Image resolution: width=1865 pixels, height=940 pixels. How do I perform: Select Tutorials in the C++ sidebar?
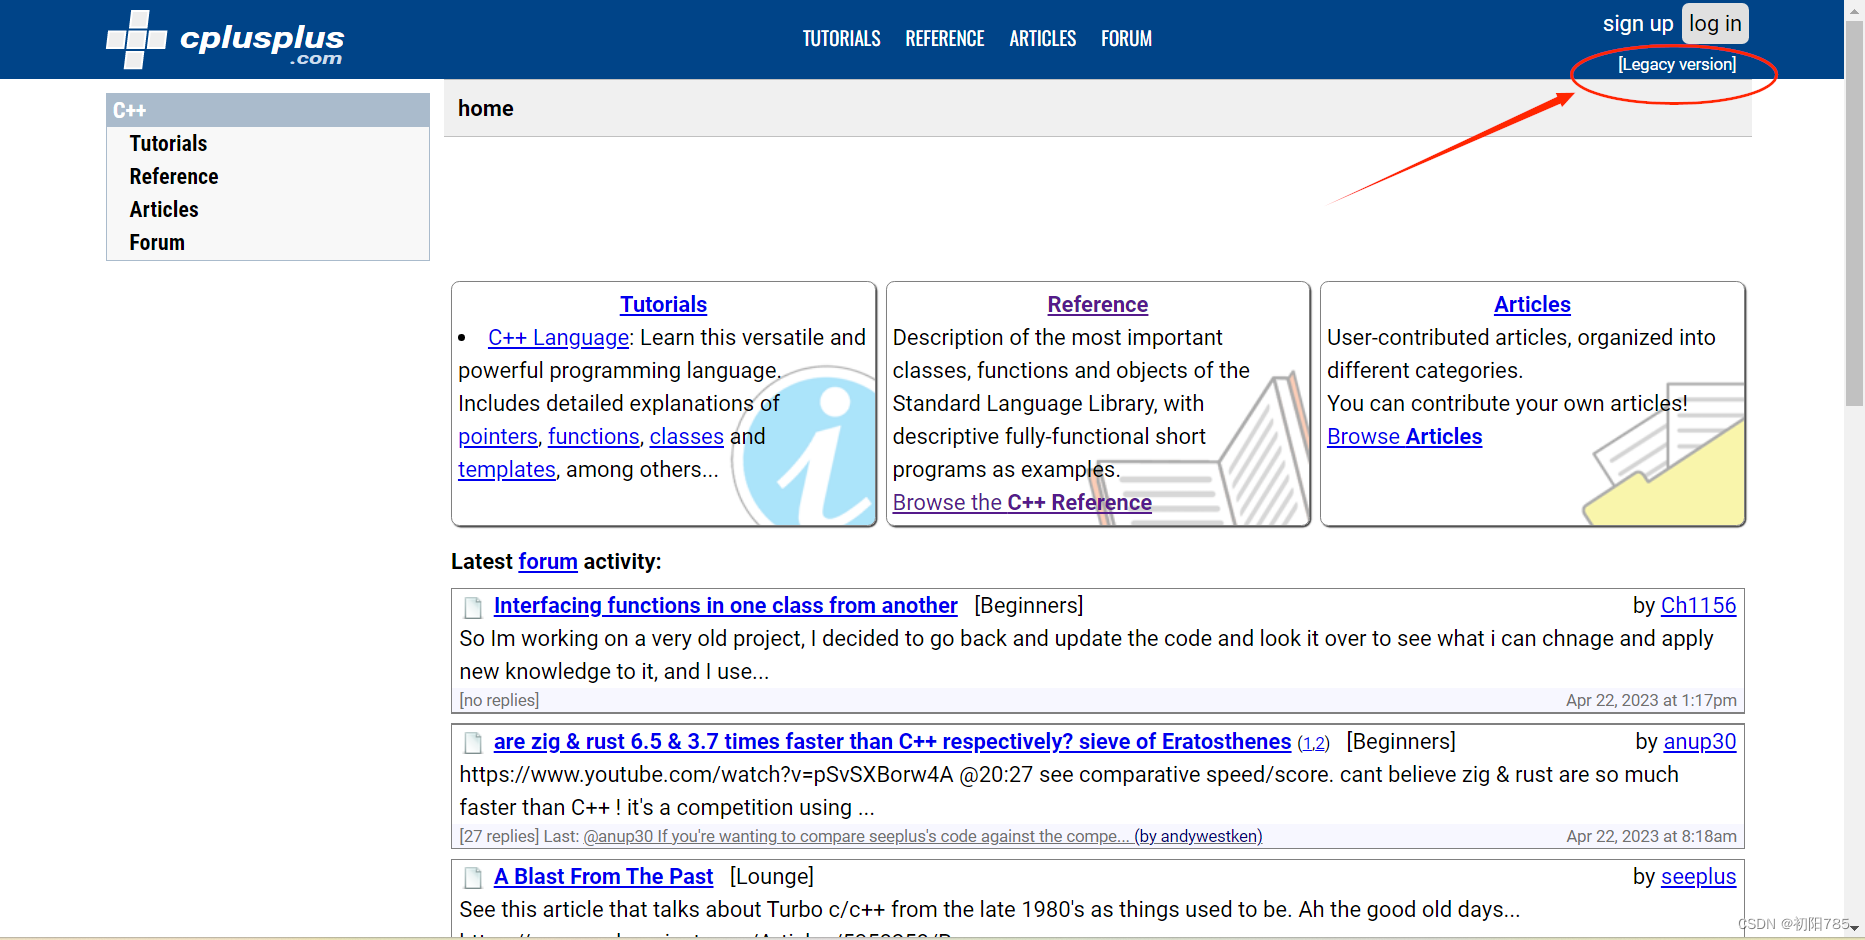pos(168,144)
